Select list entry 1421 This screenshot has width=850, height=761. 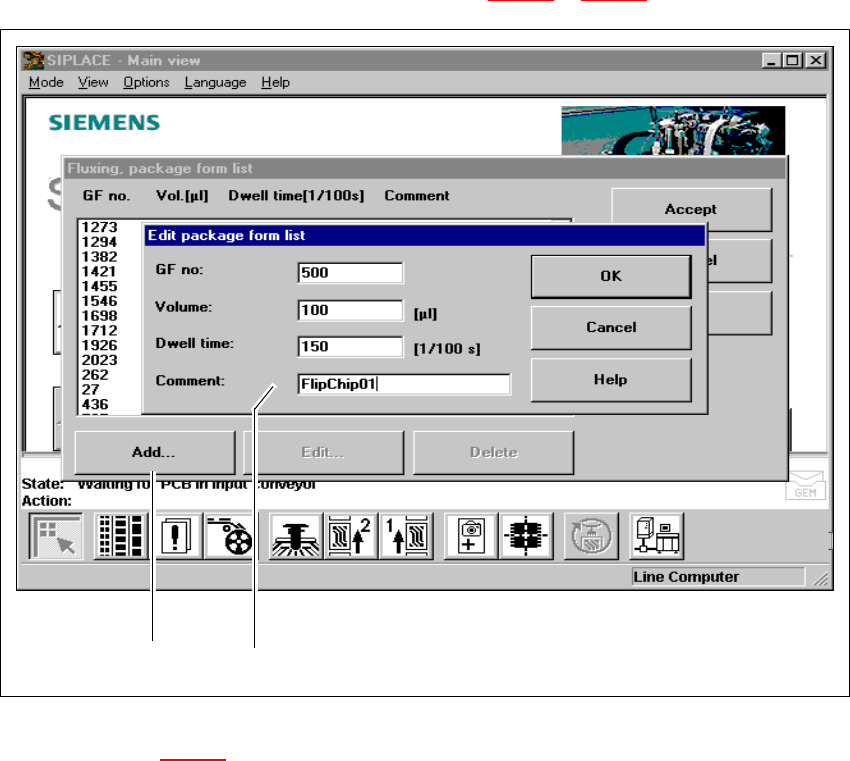pos(99,272)
